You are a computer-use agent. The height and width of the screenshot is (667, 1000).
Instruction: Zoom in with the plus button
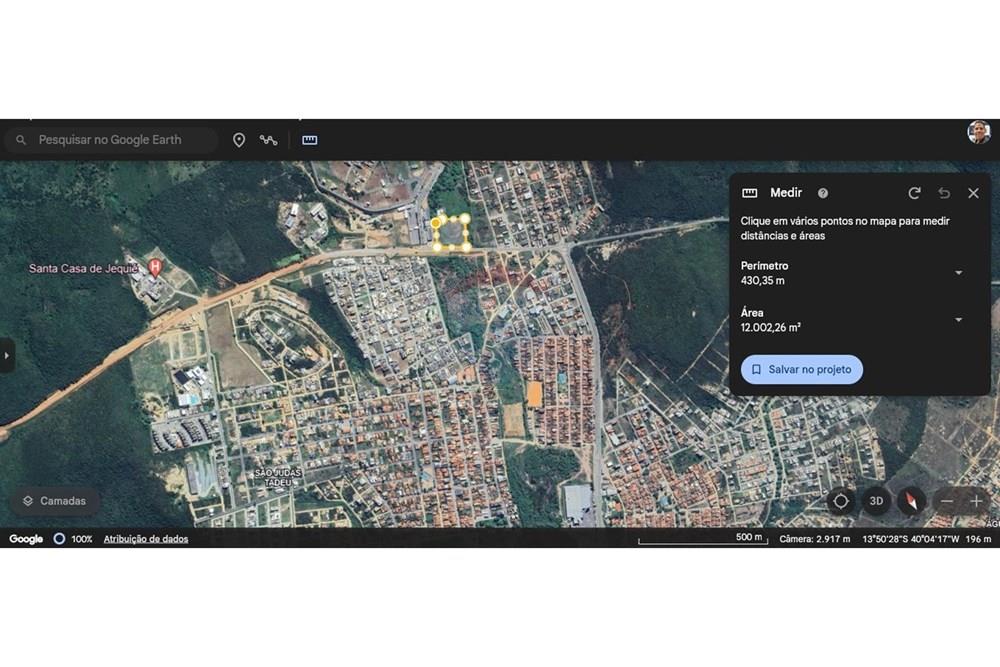(x=976, y=501)
